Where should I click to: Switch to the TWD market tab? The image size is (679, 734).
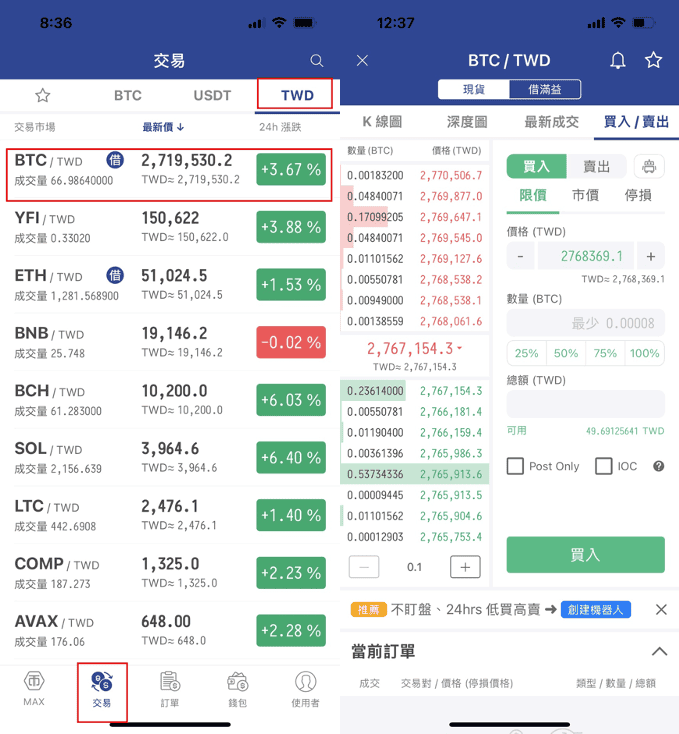[x=297, y=95]
